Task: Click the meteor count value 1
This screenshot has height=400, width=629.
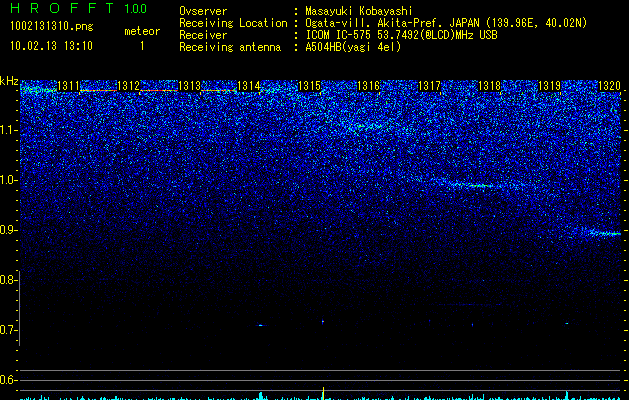Action: [142, 46]
